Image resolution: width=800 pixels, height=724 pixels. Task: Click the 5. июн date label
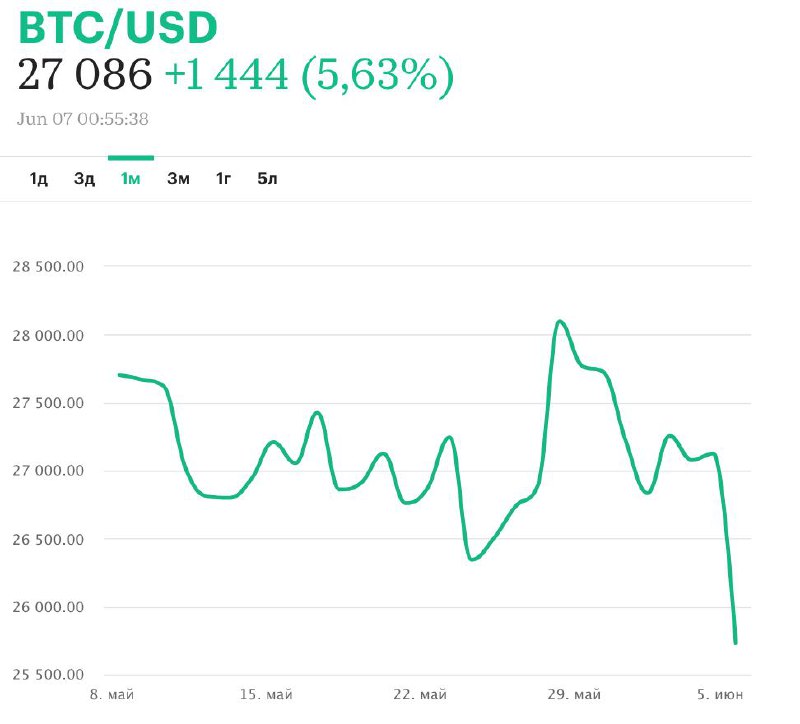[x=720, y=694]
